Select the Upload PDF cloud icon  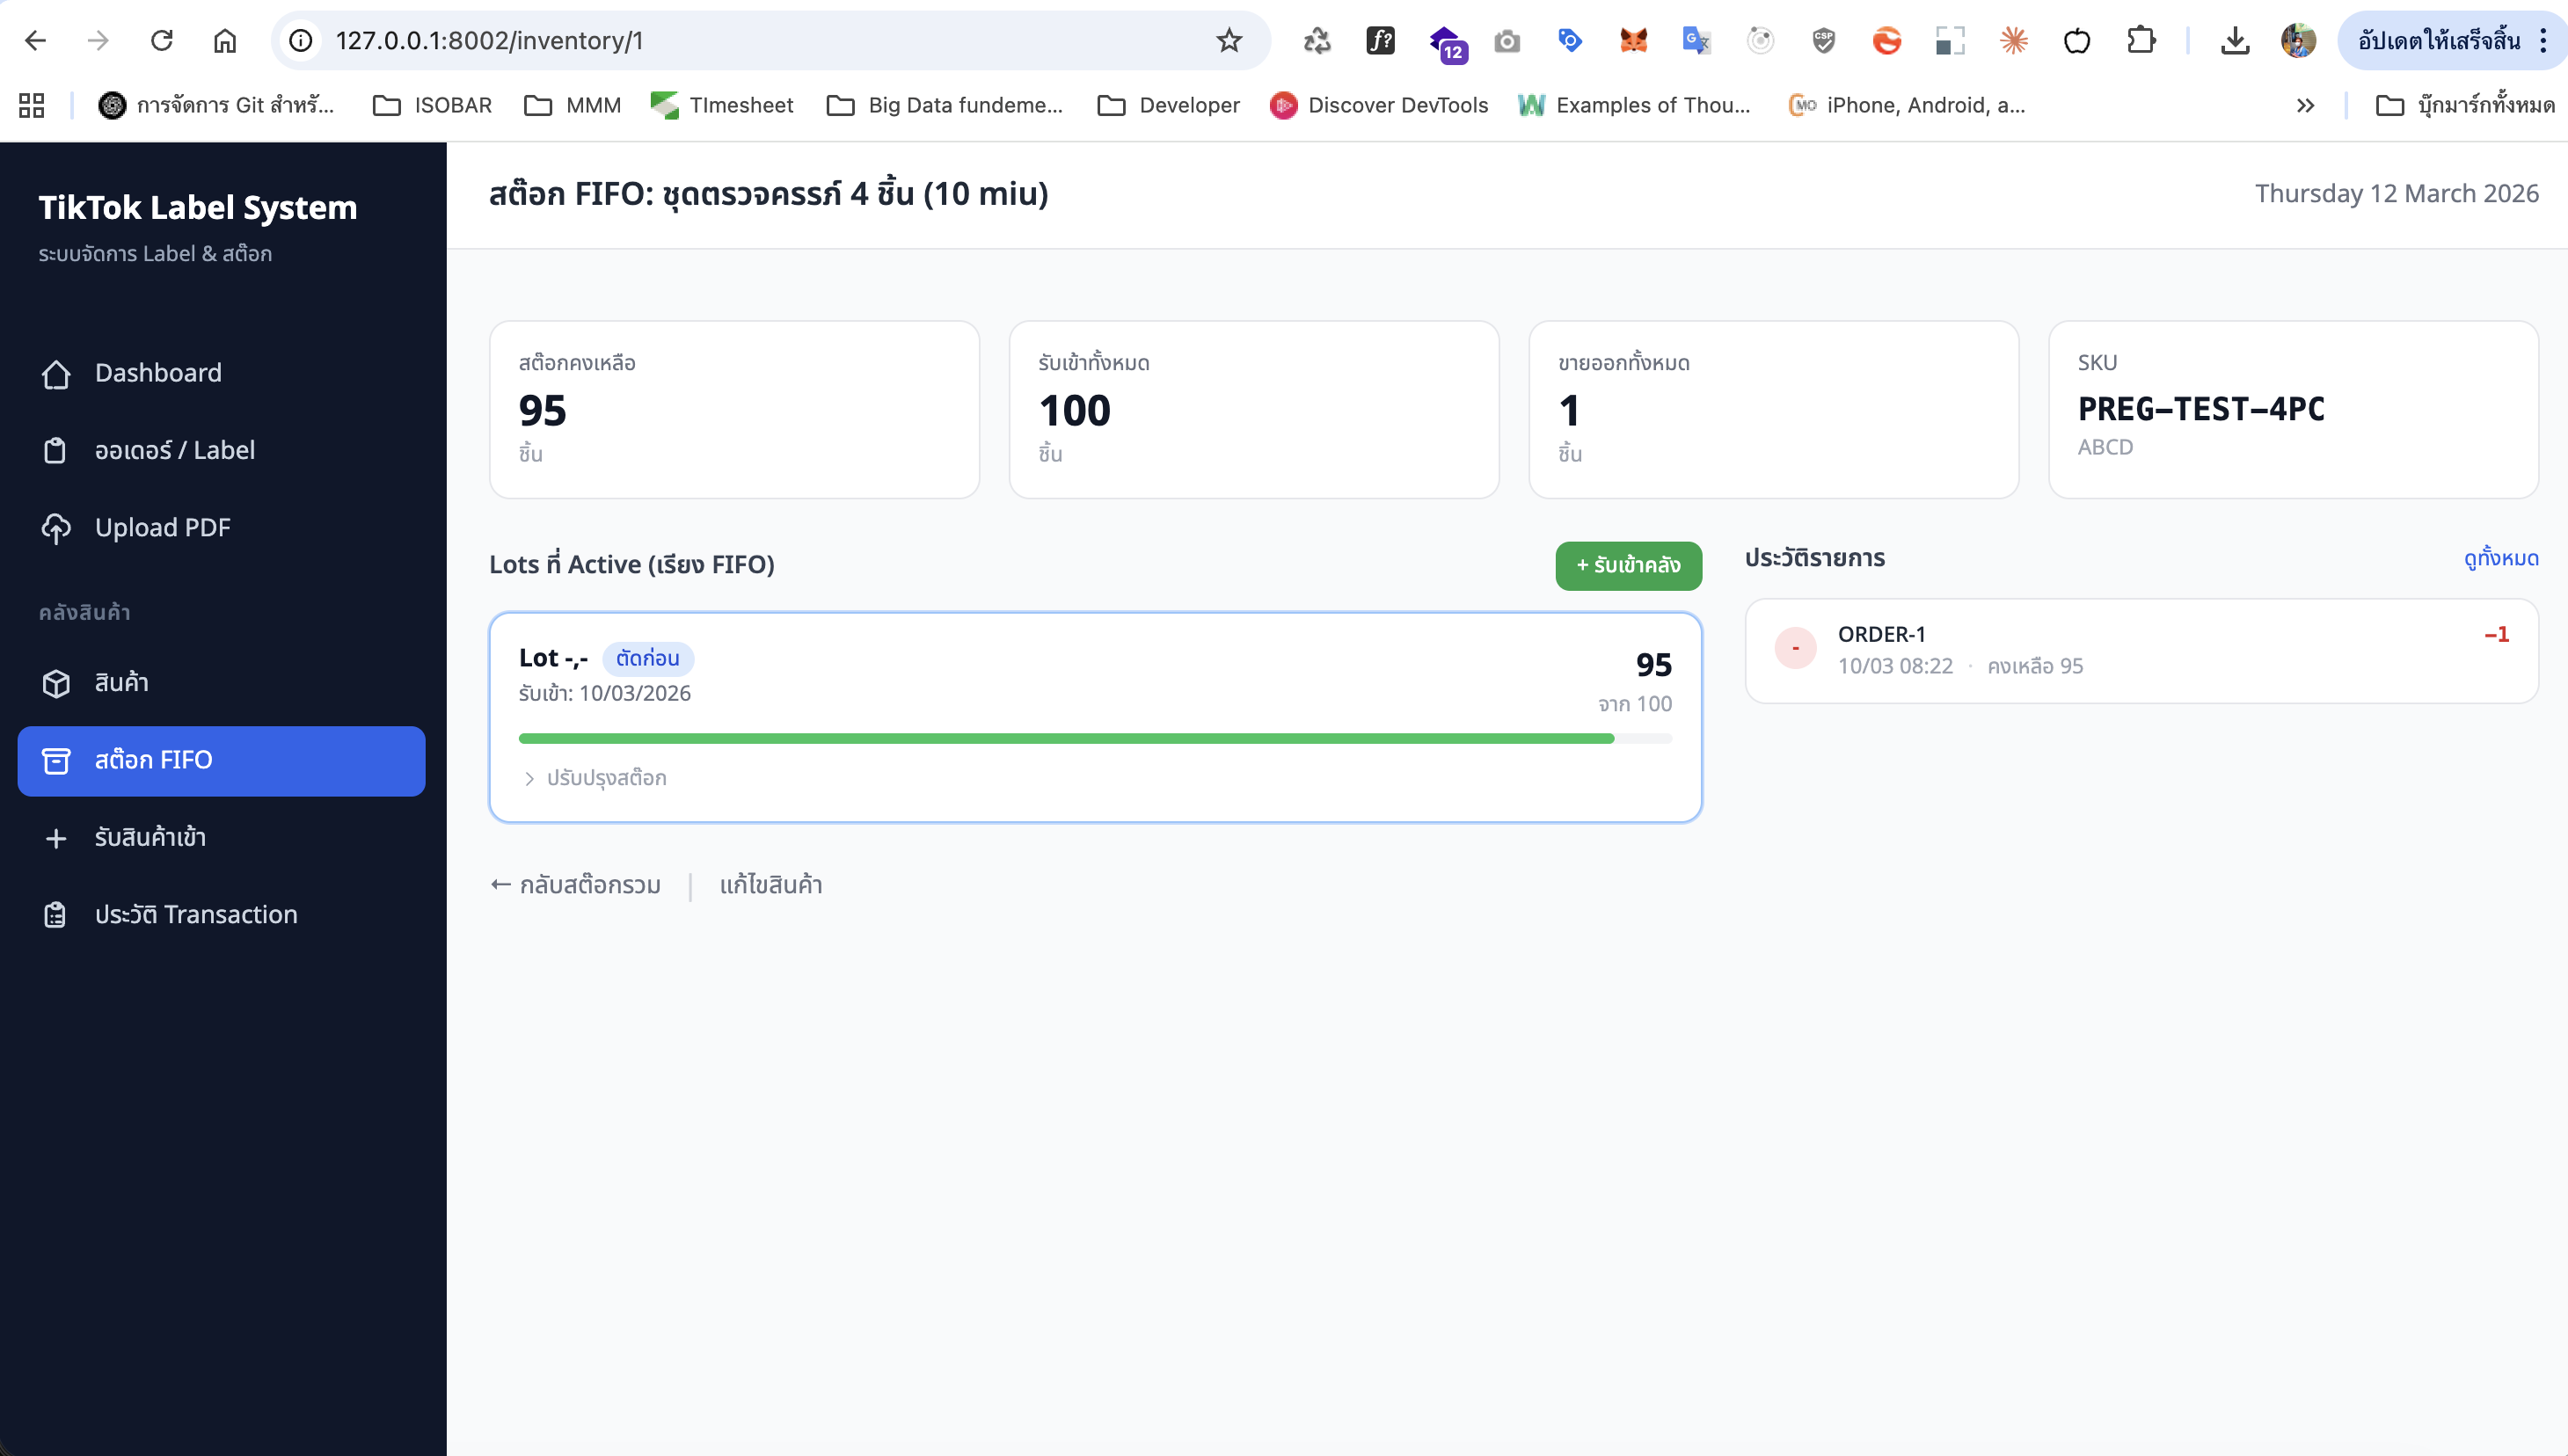[56, 528]
